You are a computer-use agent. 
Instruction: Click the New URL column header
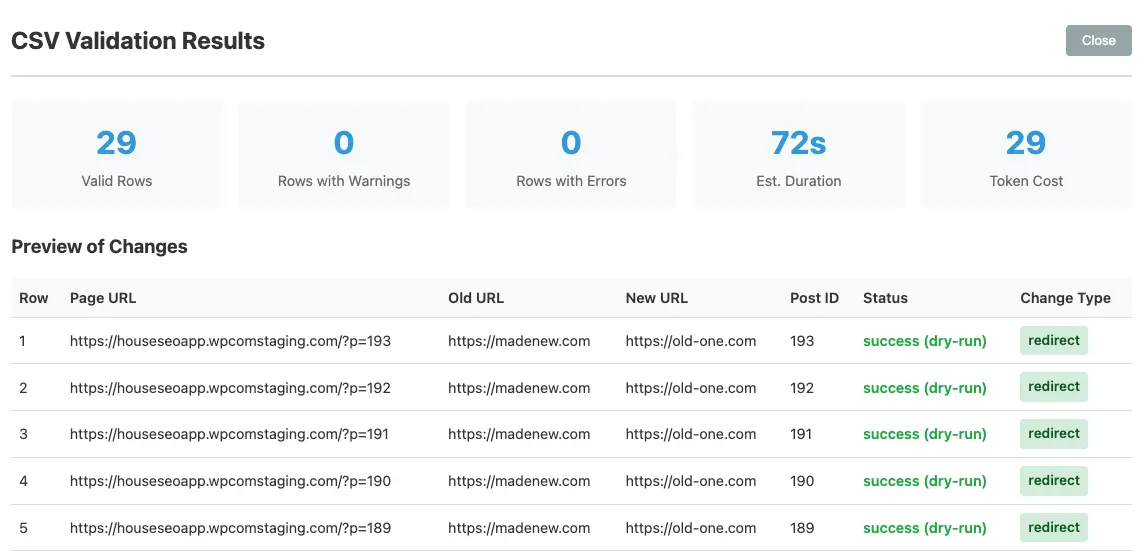coord(657,298)
